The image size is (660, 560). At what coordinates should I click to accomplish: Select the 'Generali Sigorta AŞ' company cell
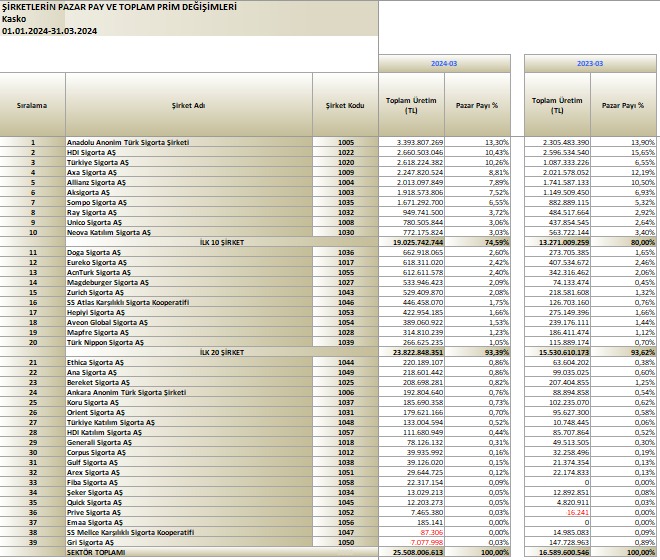(x=189, y=443)
